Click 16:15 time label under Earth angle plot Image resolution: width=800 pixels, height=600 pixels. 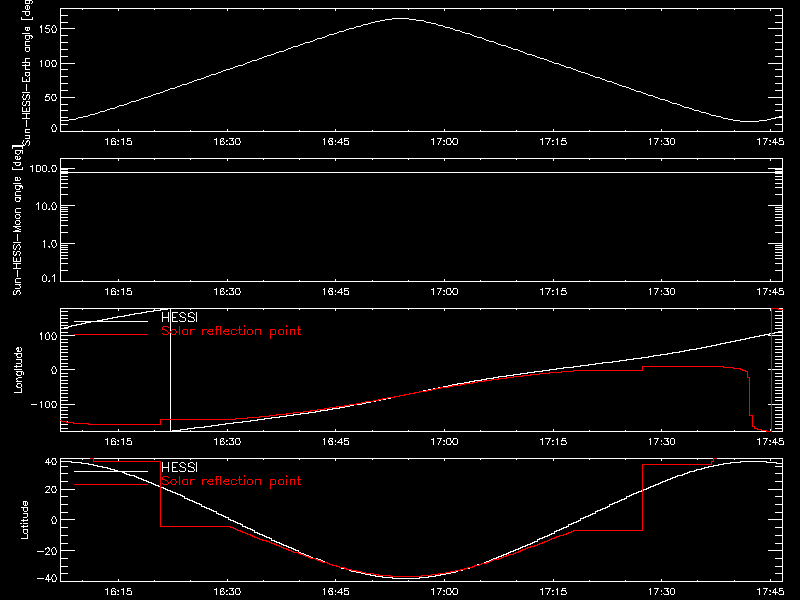[x=118, y=142]
